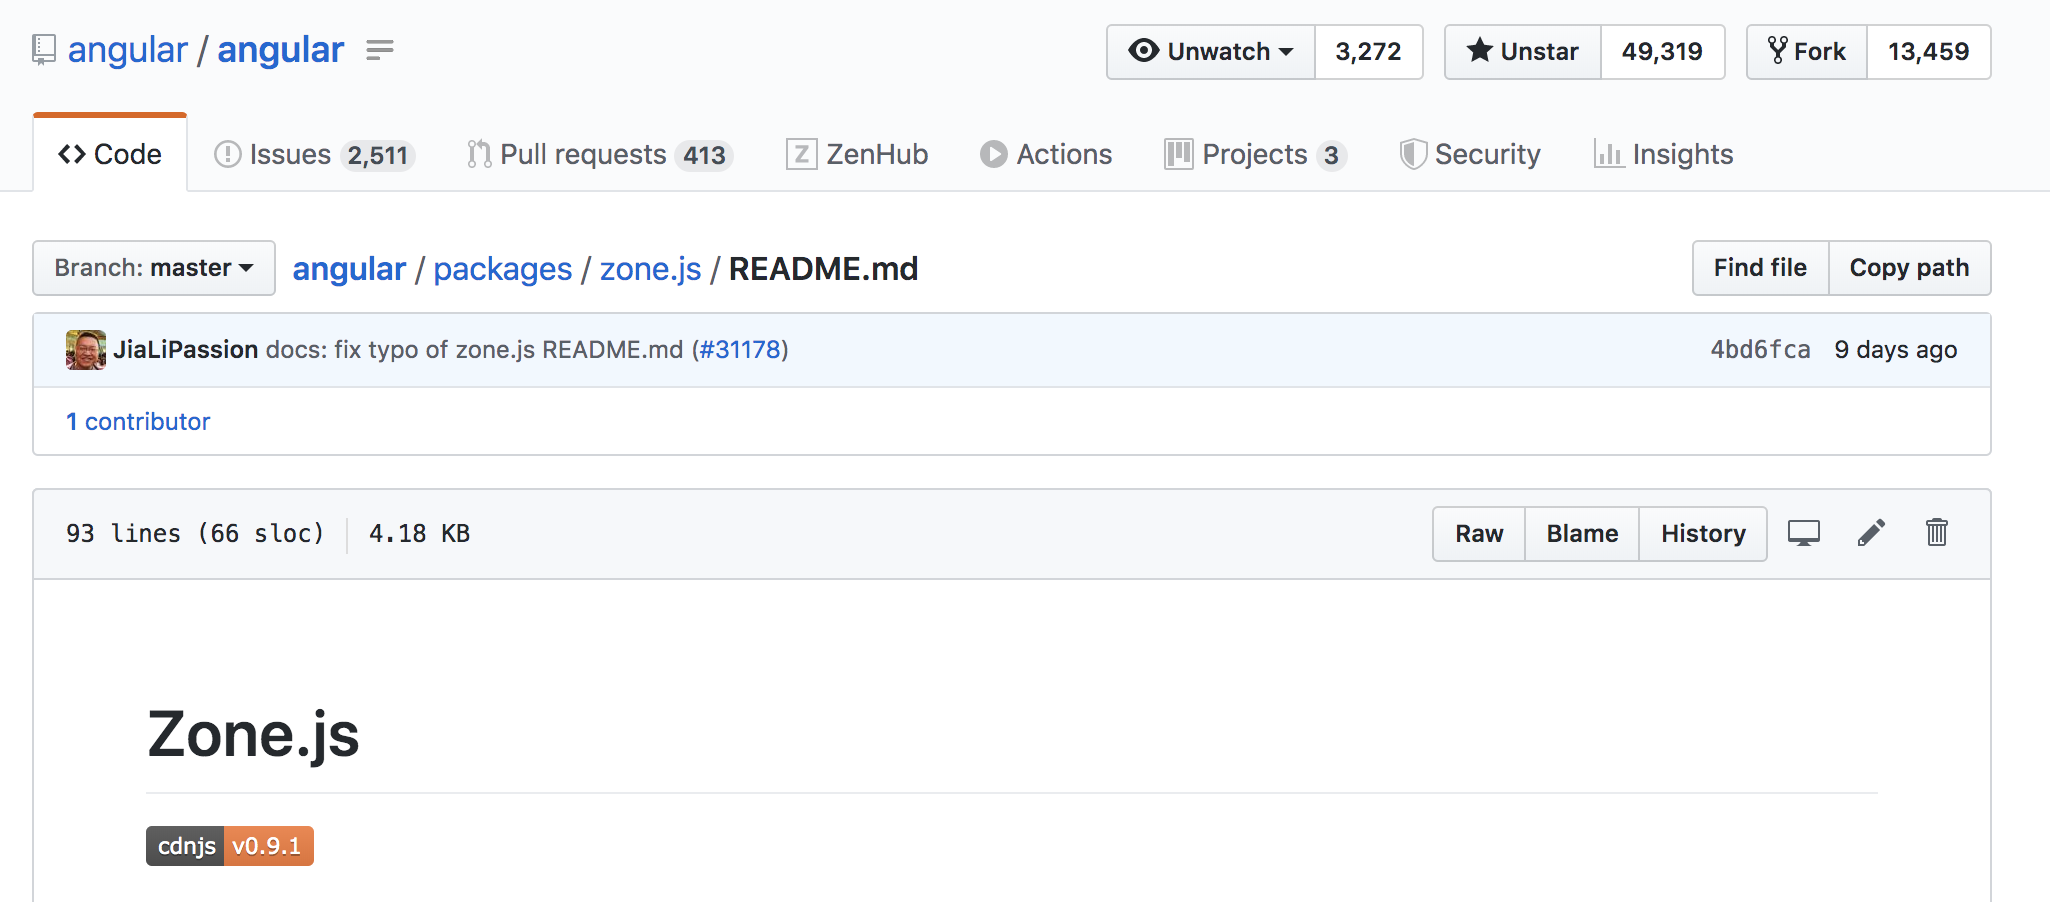
Task: Click the repository book icon
Action: [44, 50]
